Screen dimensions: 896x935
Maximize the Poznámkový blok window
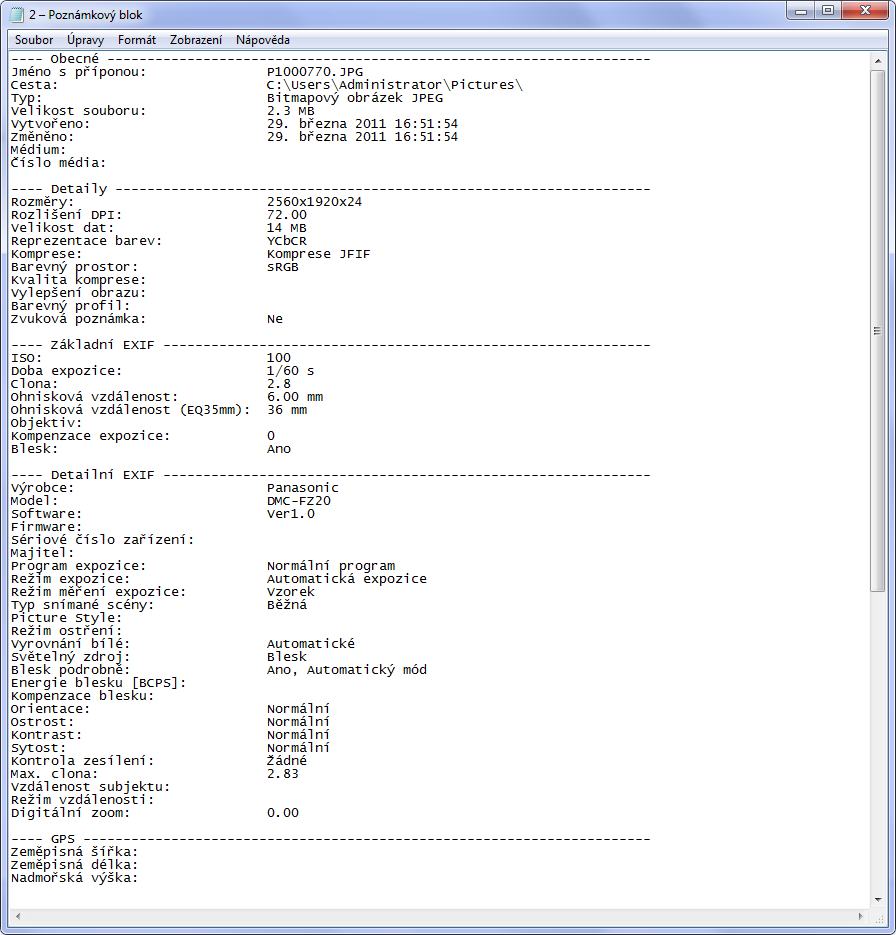pyautogui.click(x=828, y=11)
